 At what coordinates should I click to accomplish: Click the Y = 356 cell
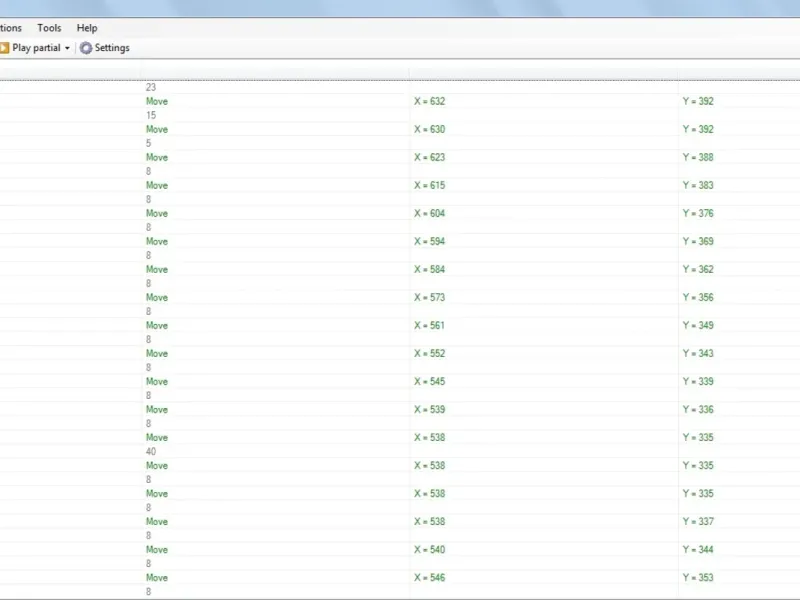coord(698,297)
